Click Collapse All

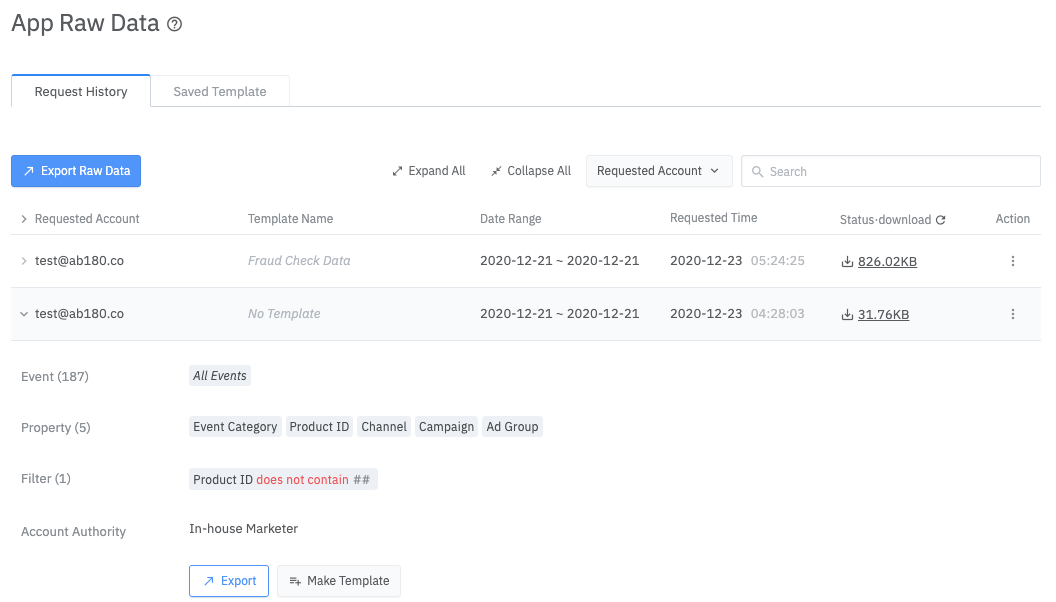[x=531, y=171]
